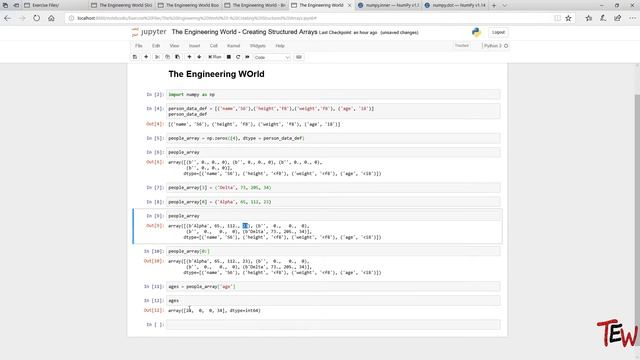Expand the tab previews chevron
Screen dimensions: 640x360
[504, 5]
